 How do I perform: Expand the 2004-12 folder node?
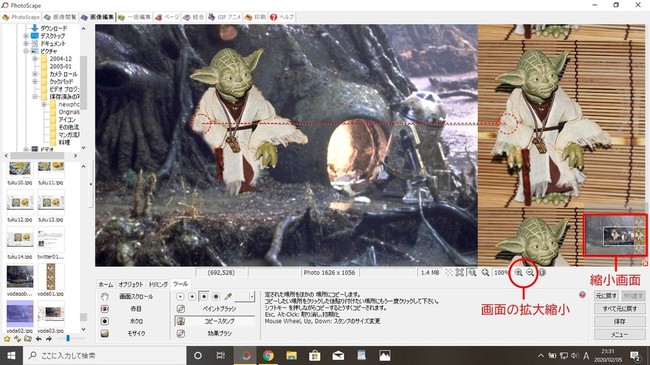point(35,59)
